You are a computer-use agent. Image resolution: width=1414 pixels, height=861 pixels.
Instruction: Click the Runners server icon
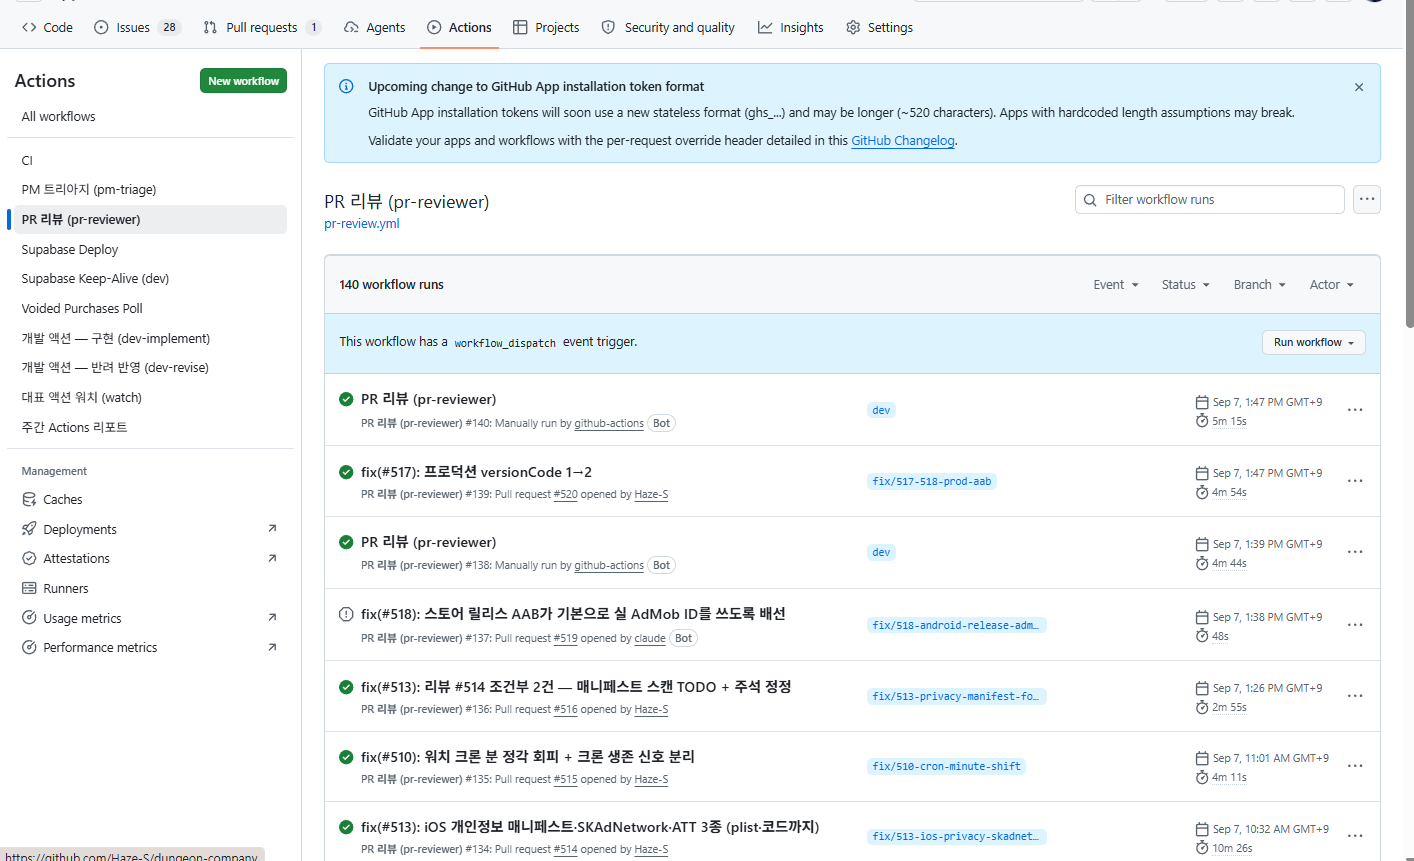coord(29,588)
